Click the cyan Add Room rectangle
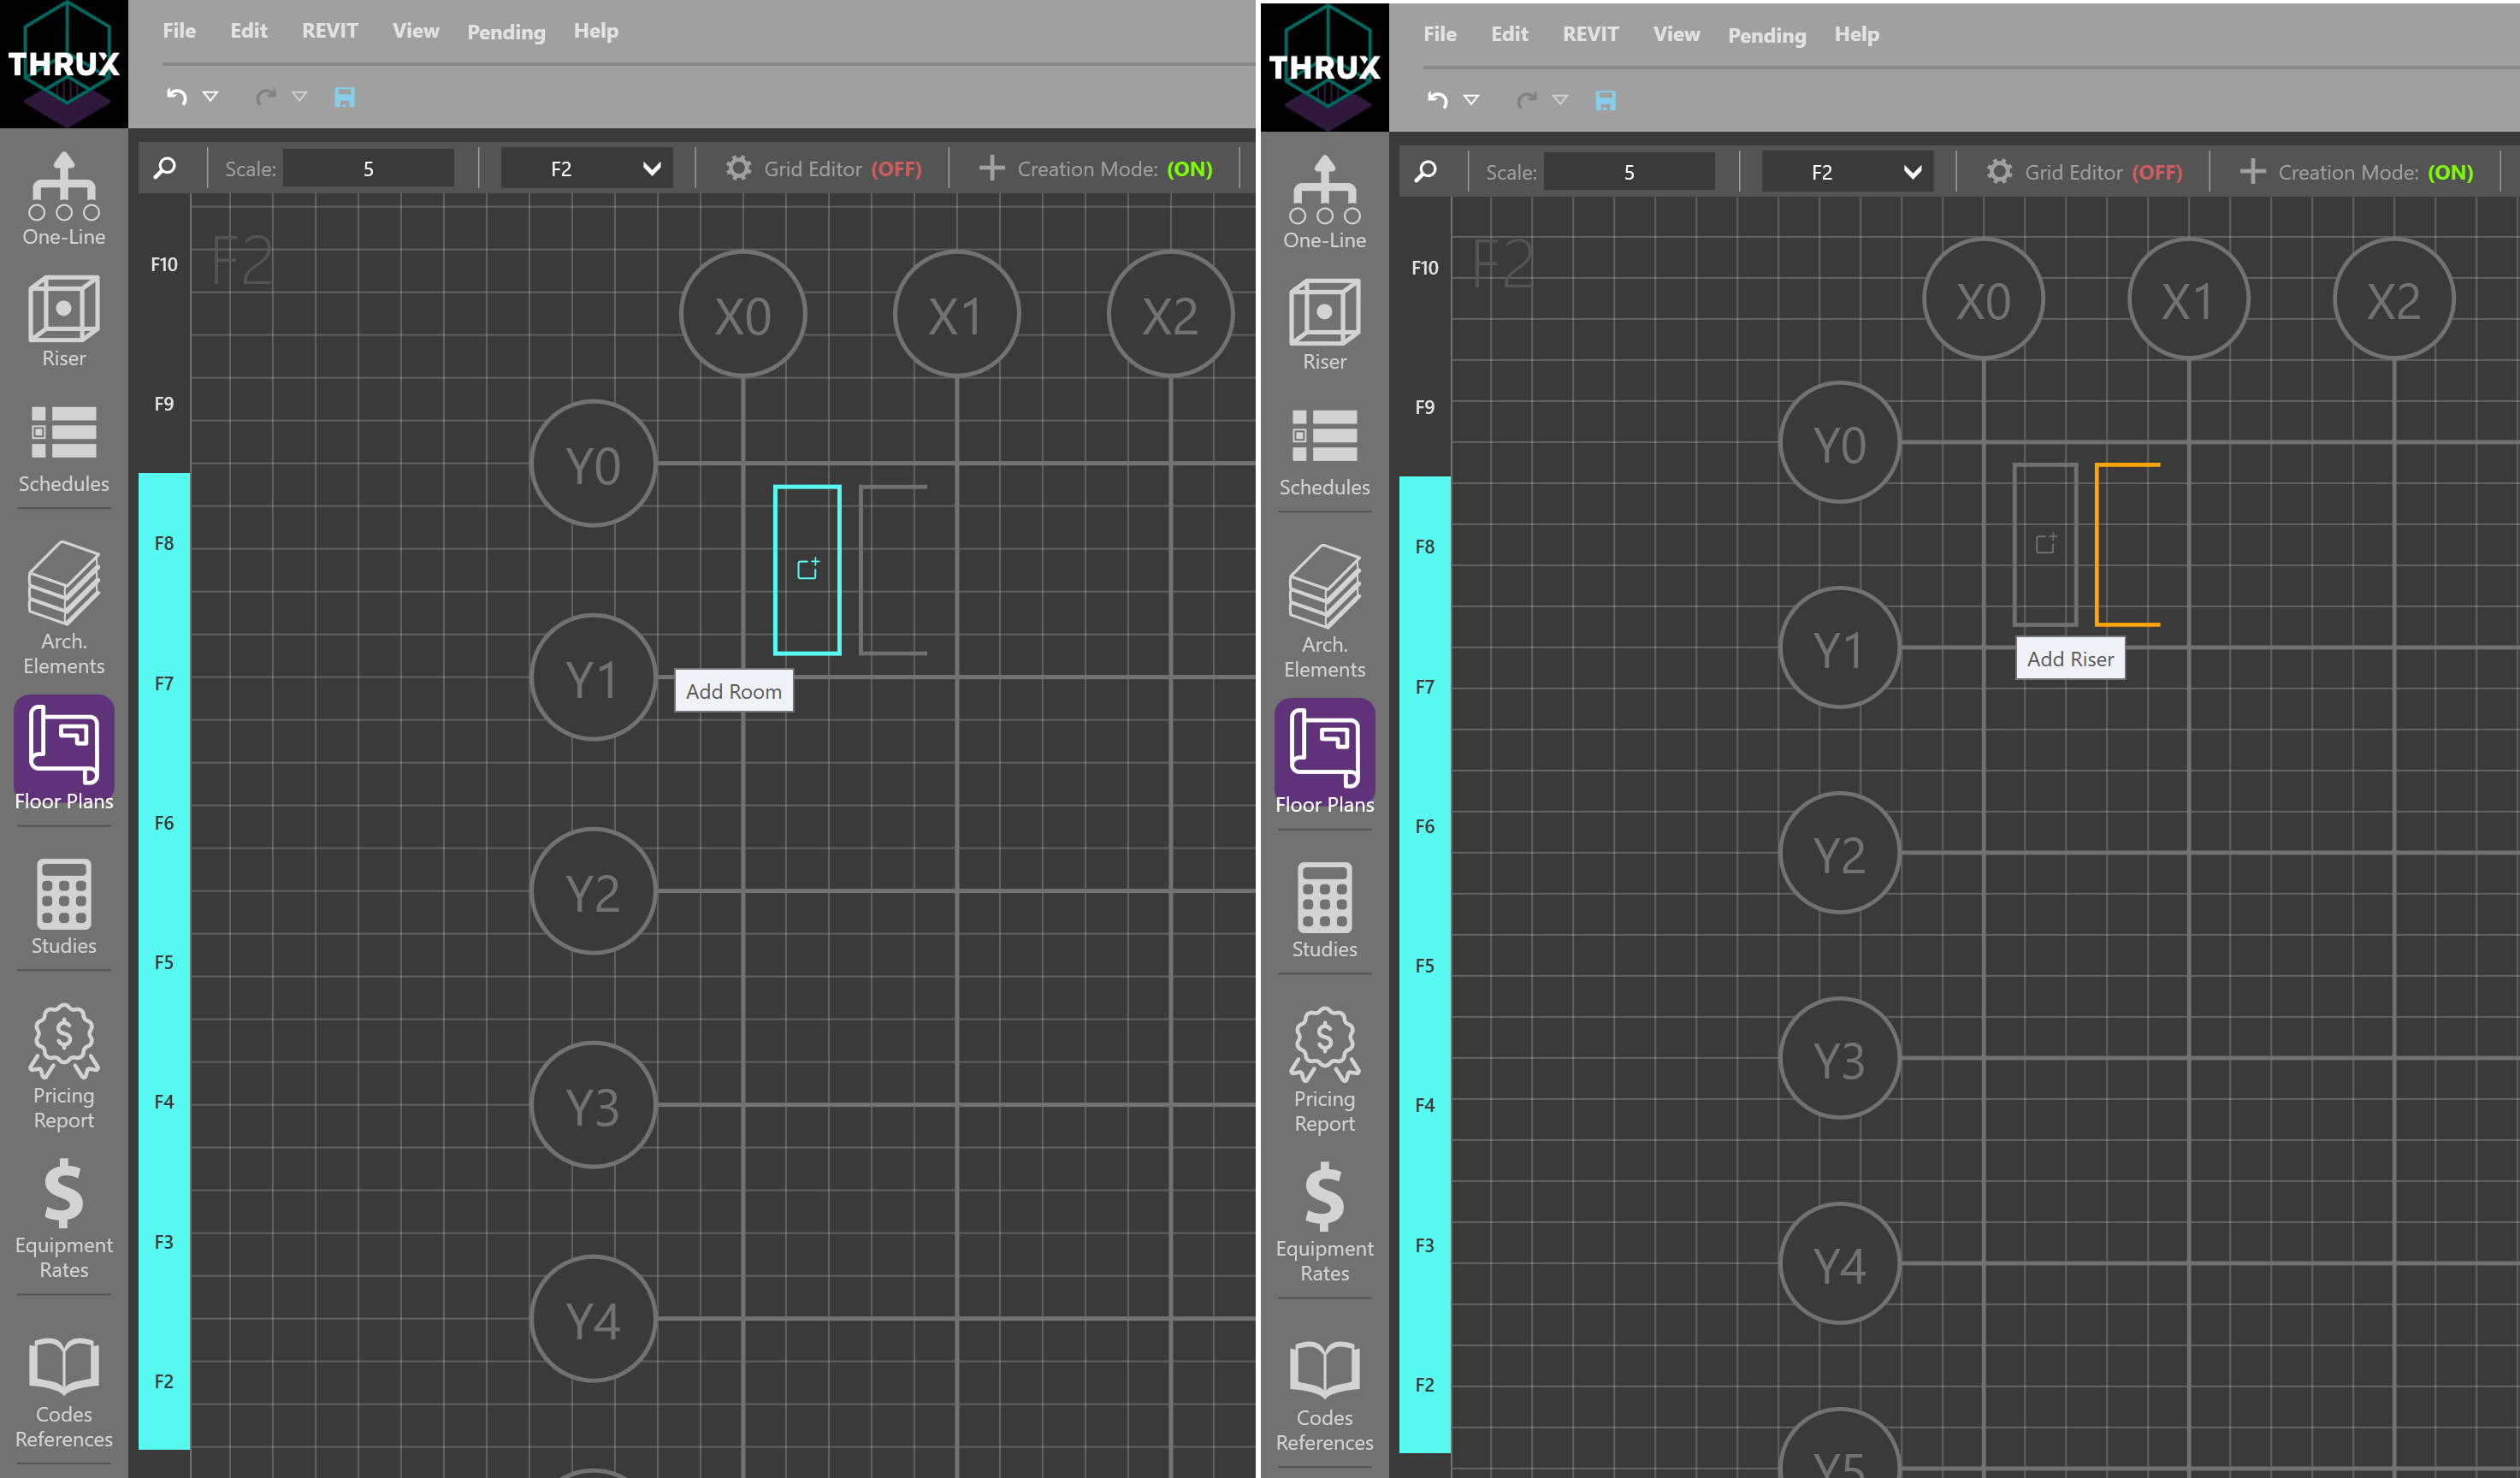The width and height of the screenshot is (2520, 1478). [x=807, y=570]
